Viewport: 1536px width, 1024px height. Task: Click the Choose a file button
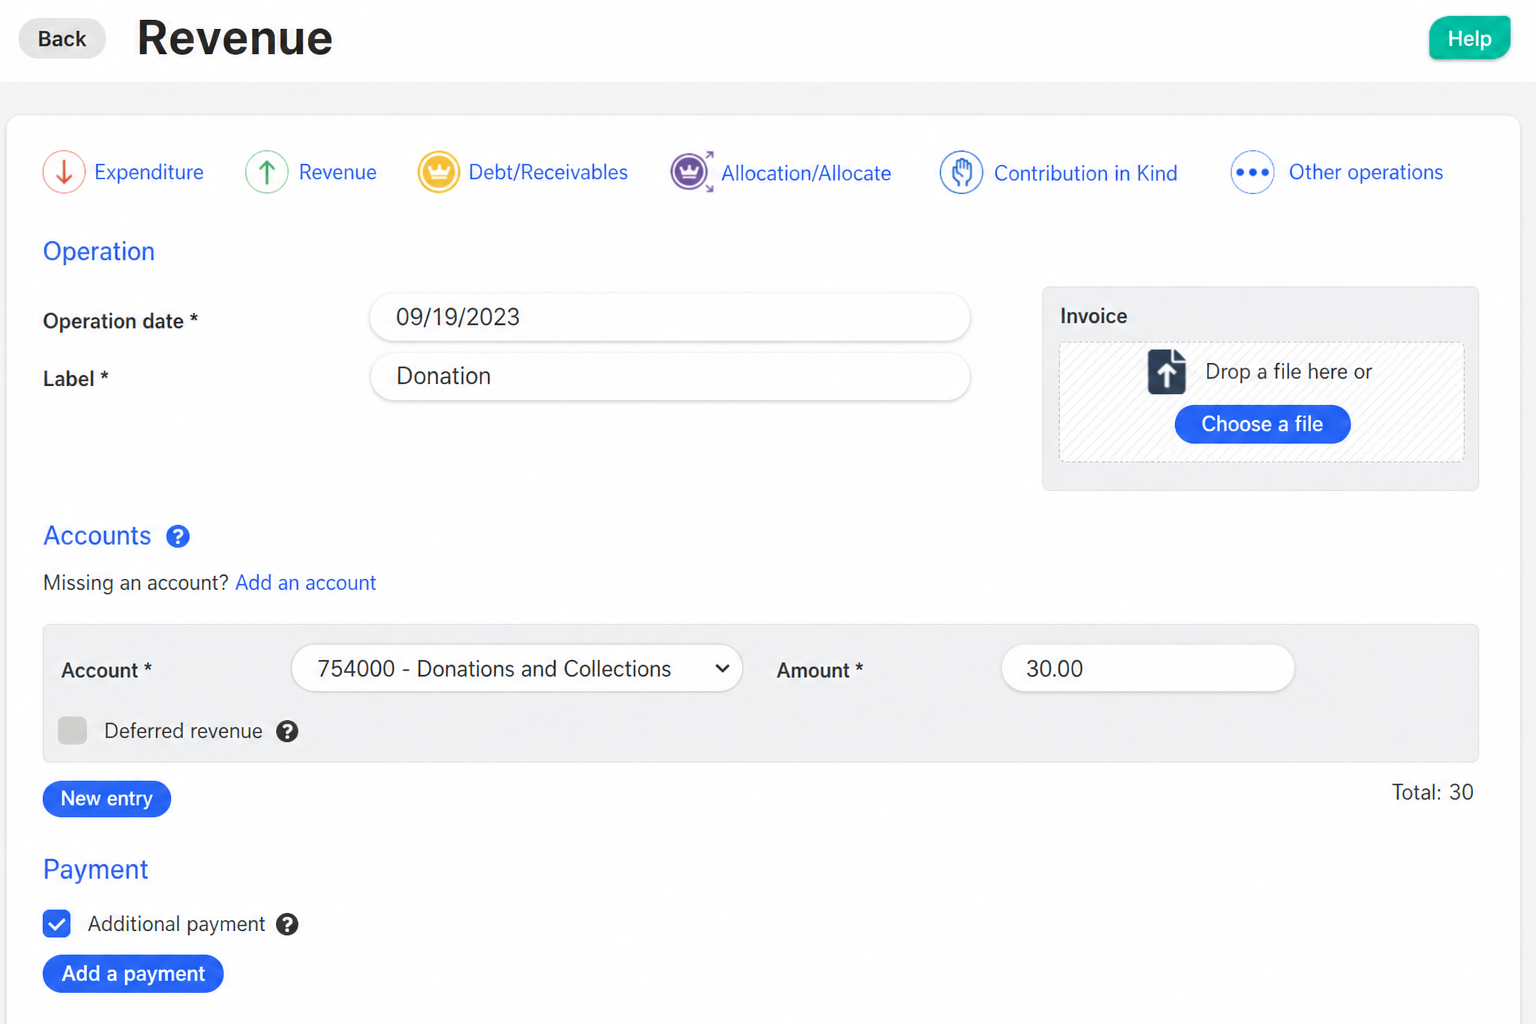pos(1262,424)
